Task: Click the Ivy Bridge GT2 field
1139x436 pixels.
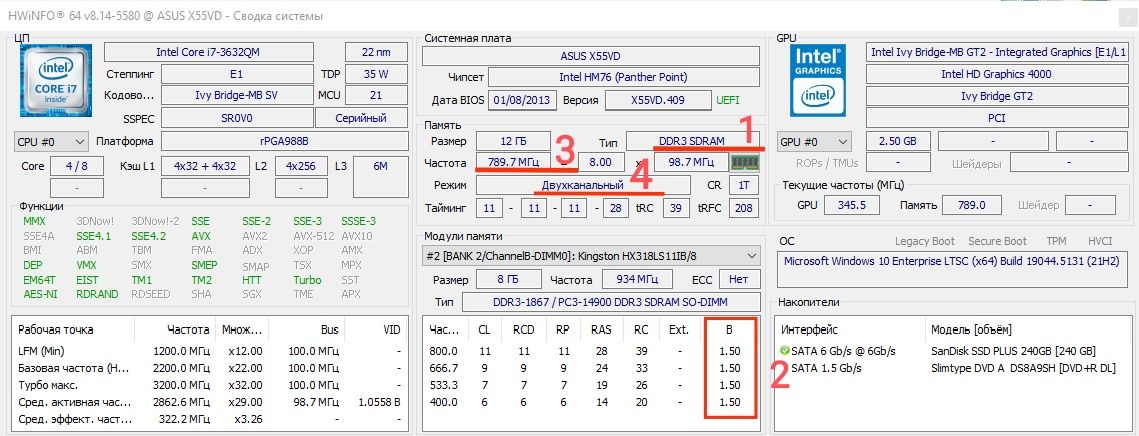Action: coord(997,96)
